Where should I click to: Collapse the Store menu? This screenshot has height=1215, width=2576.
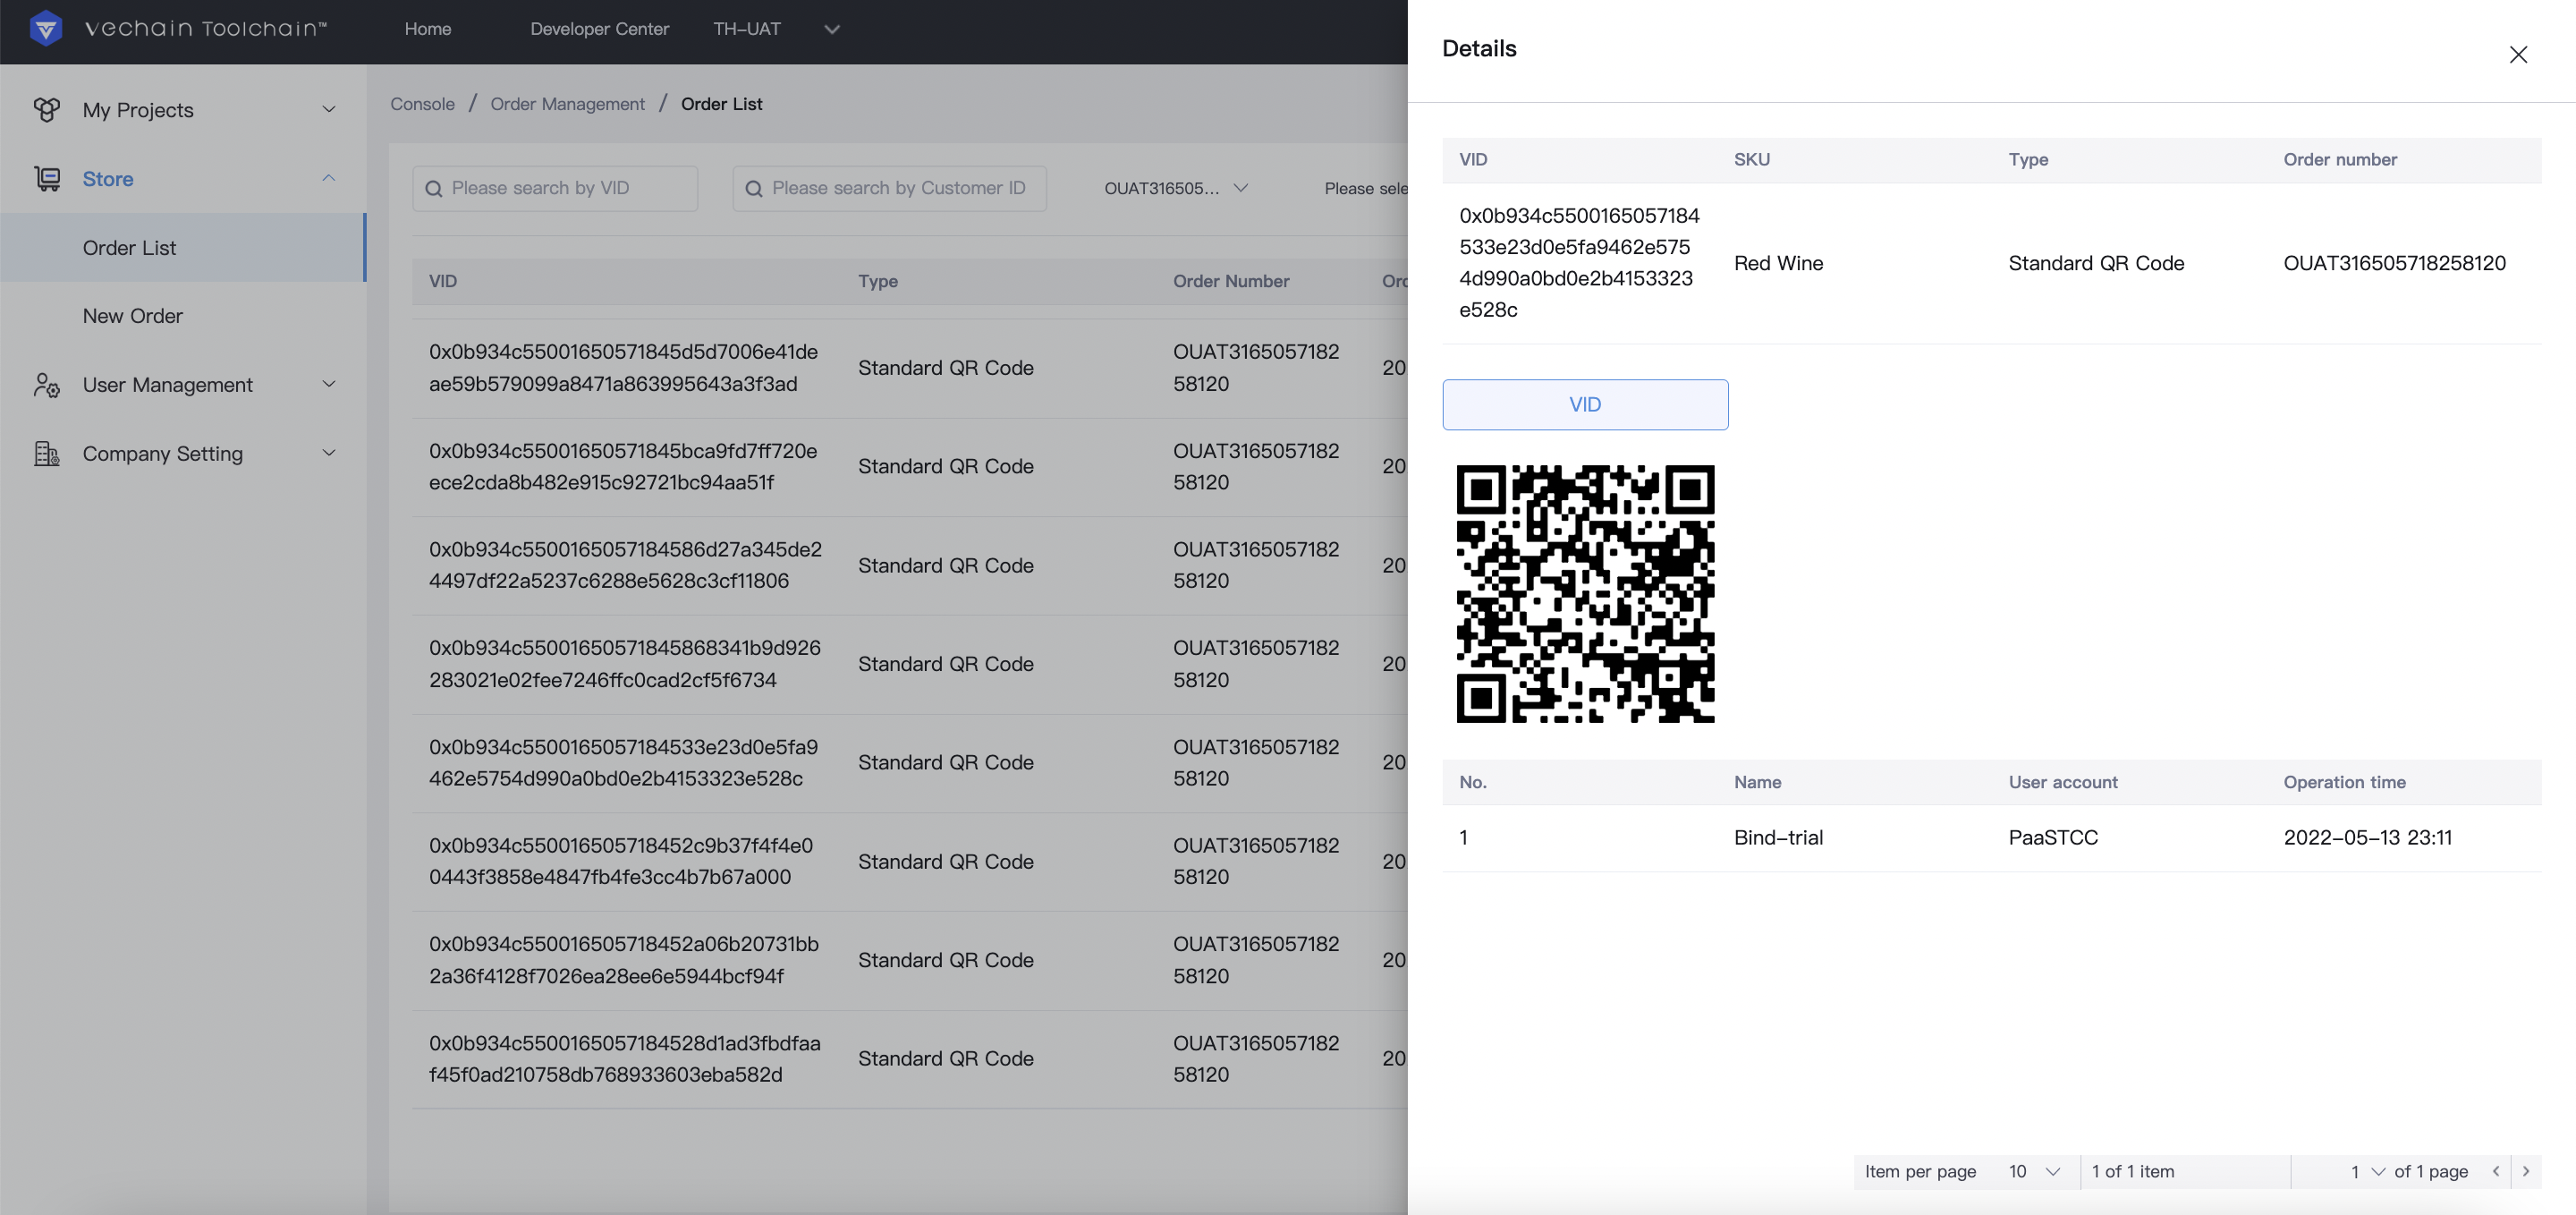tap(329, 179)
